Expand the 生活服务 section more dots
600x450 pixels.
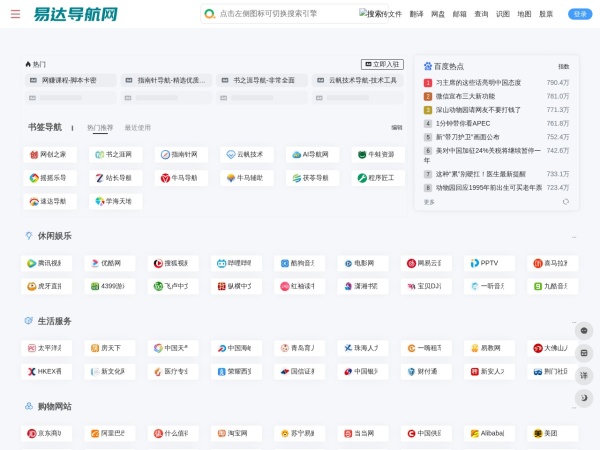click(x=573, y=322)
